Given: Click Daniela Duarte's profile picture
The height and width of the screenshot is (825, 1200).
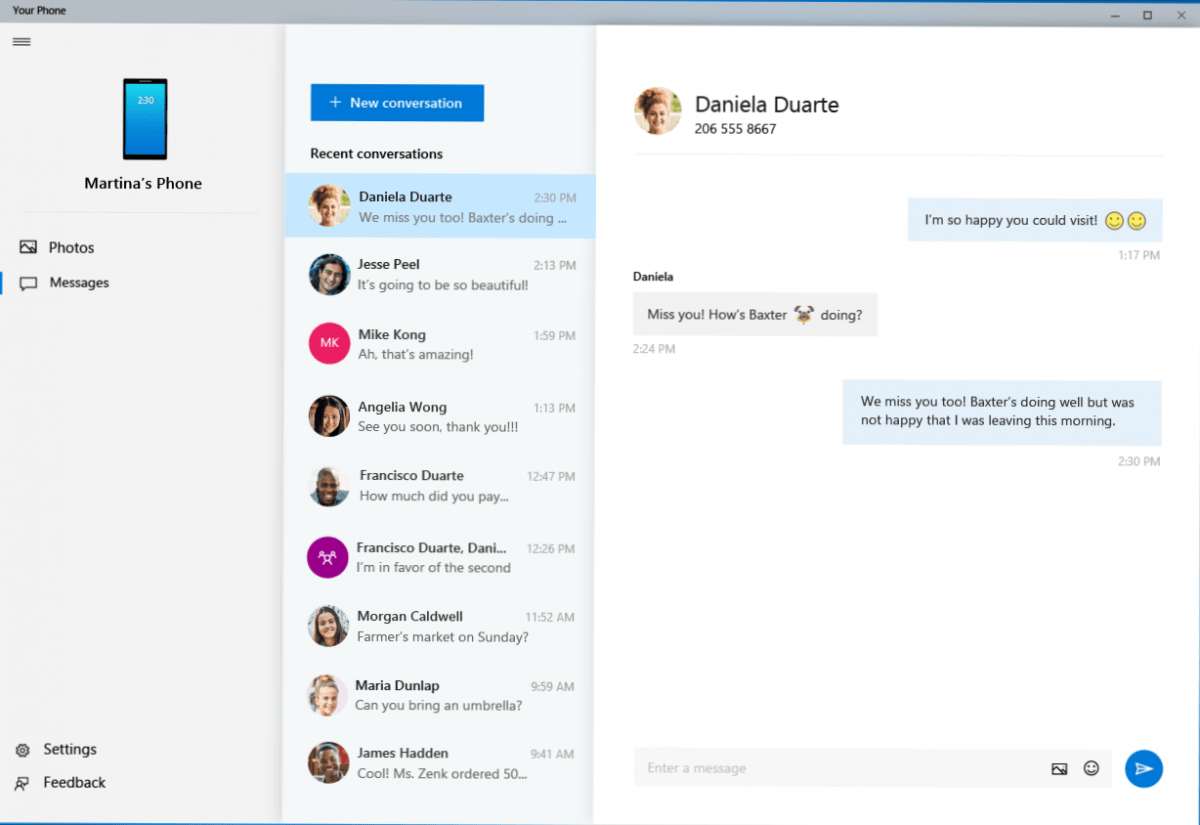Looking at the screenshot, I should tap(657, 110).
